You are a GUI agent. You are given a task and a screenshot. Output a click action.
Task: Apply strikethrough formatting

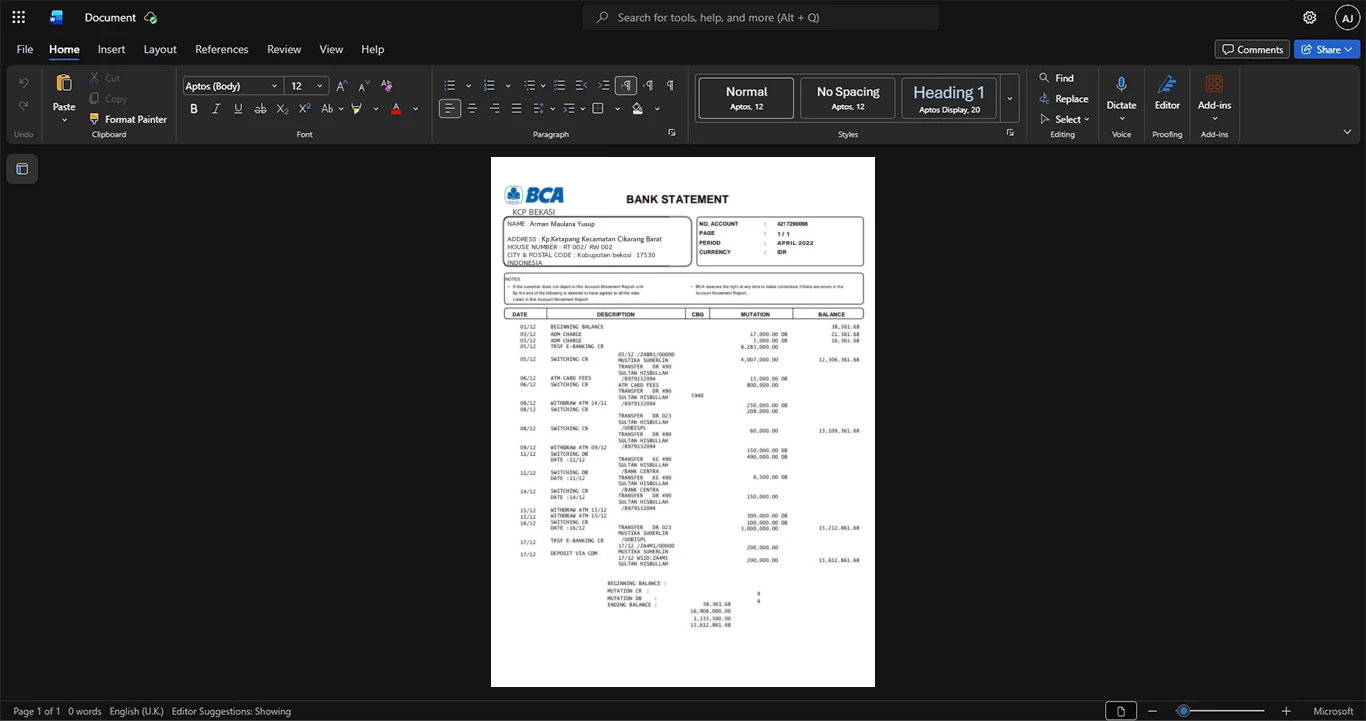pos(260,108)
